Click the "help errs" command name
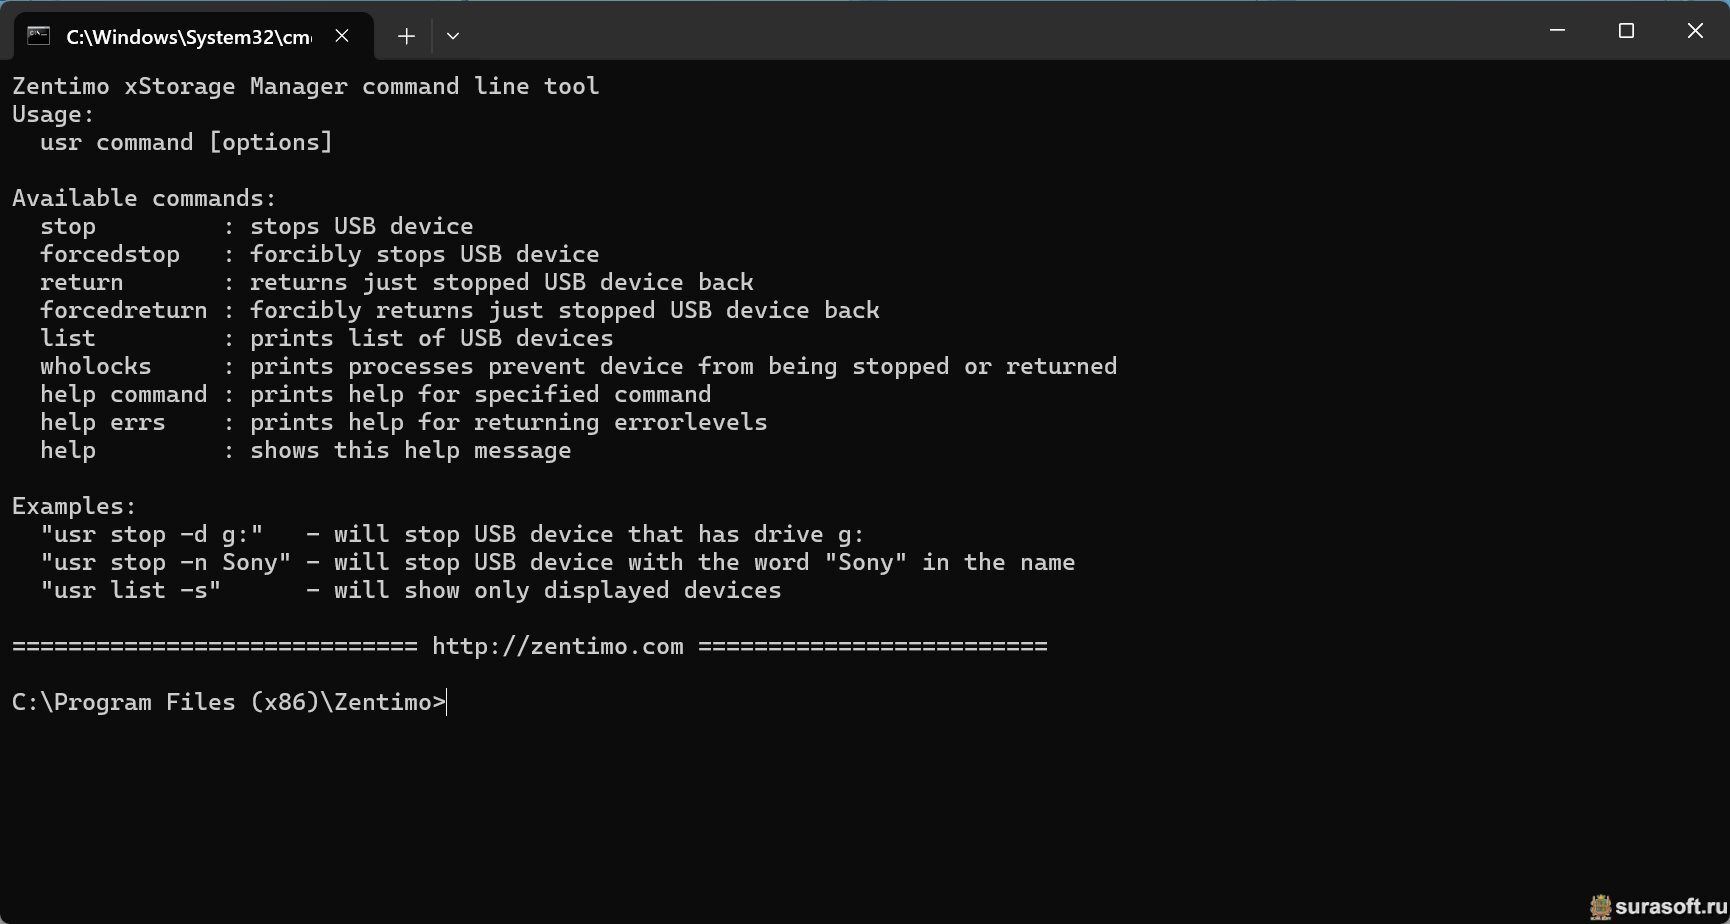This screenshot has width=1730, height=924. click(103, 422)
